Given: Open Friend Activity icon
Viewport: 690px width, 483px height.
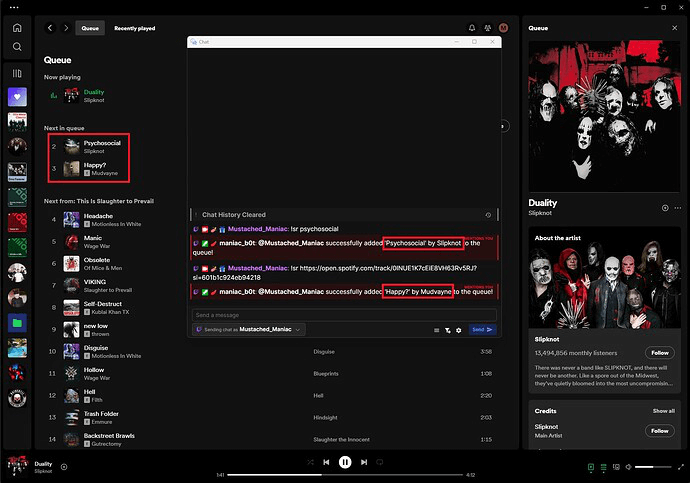Looking at the screenshot, I should coord(488,28).
